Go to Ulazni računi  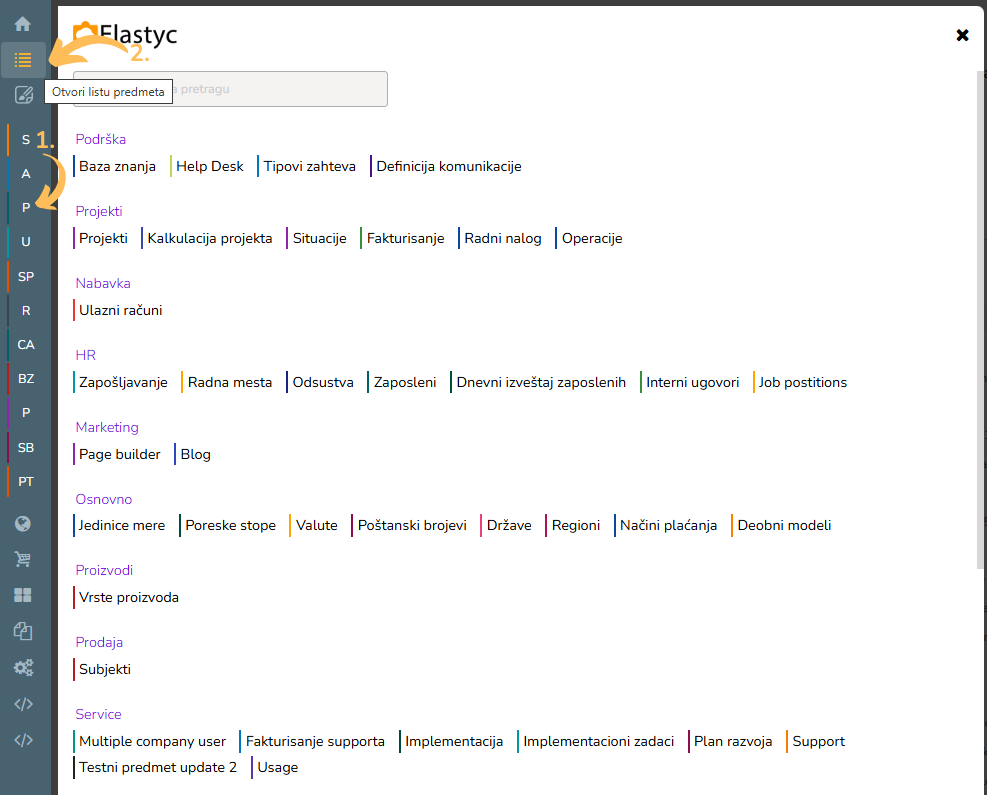pyautogui.click(x=121, y=311)
